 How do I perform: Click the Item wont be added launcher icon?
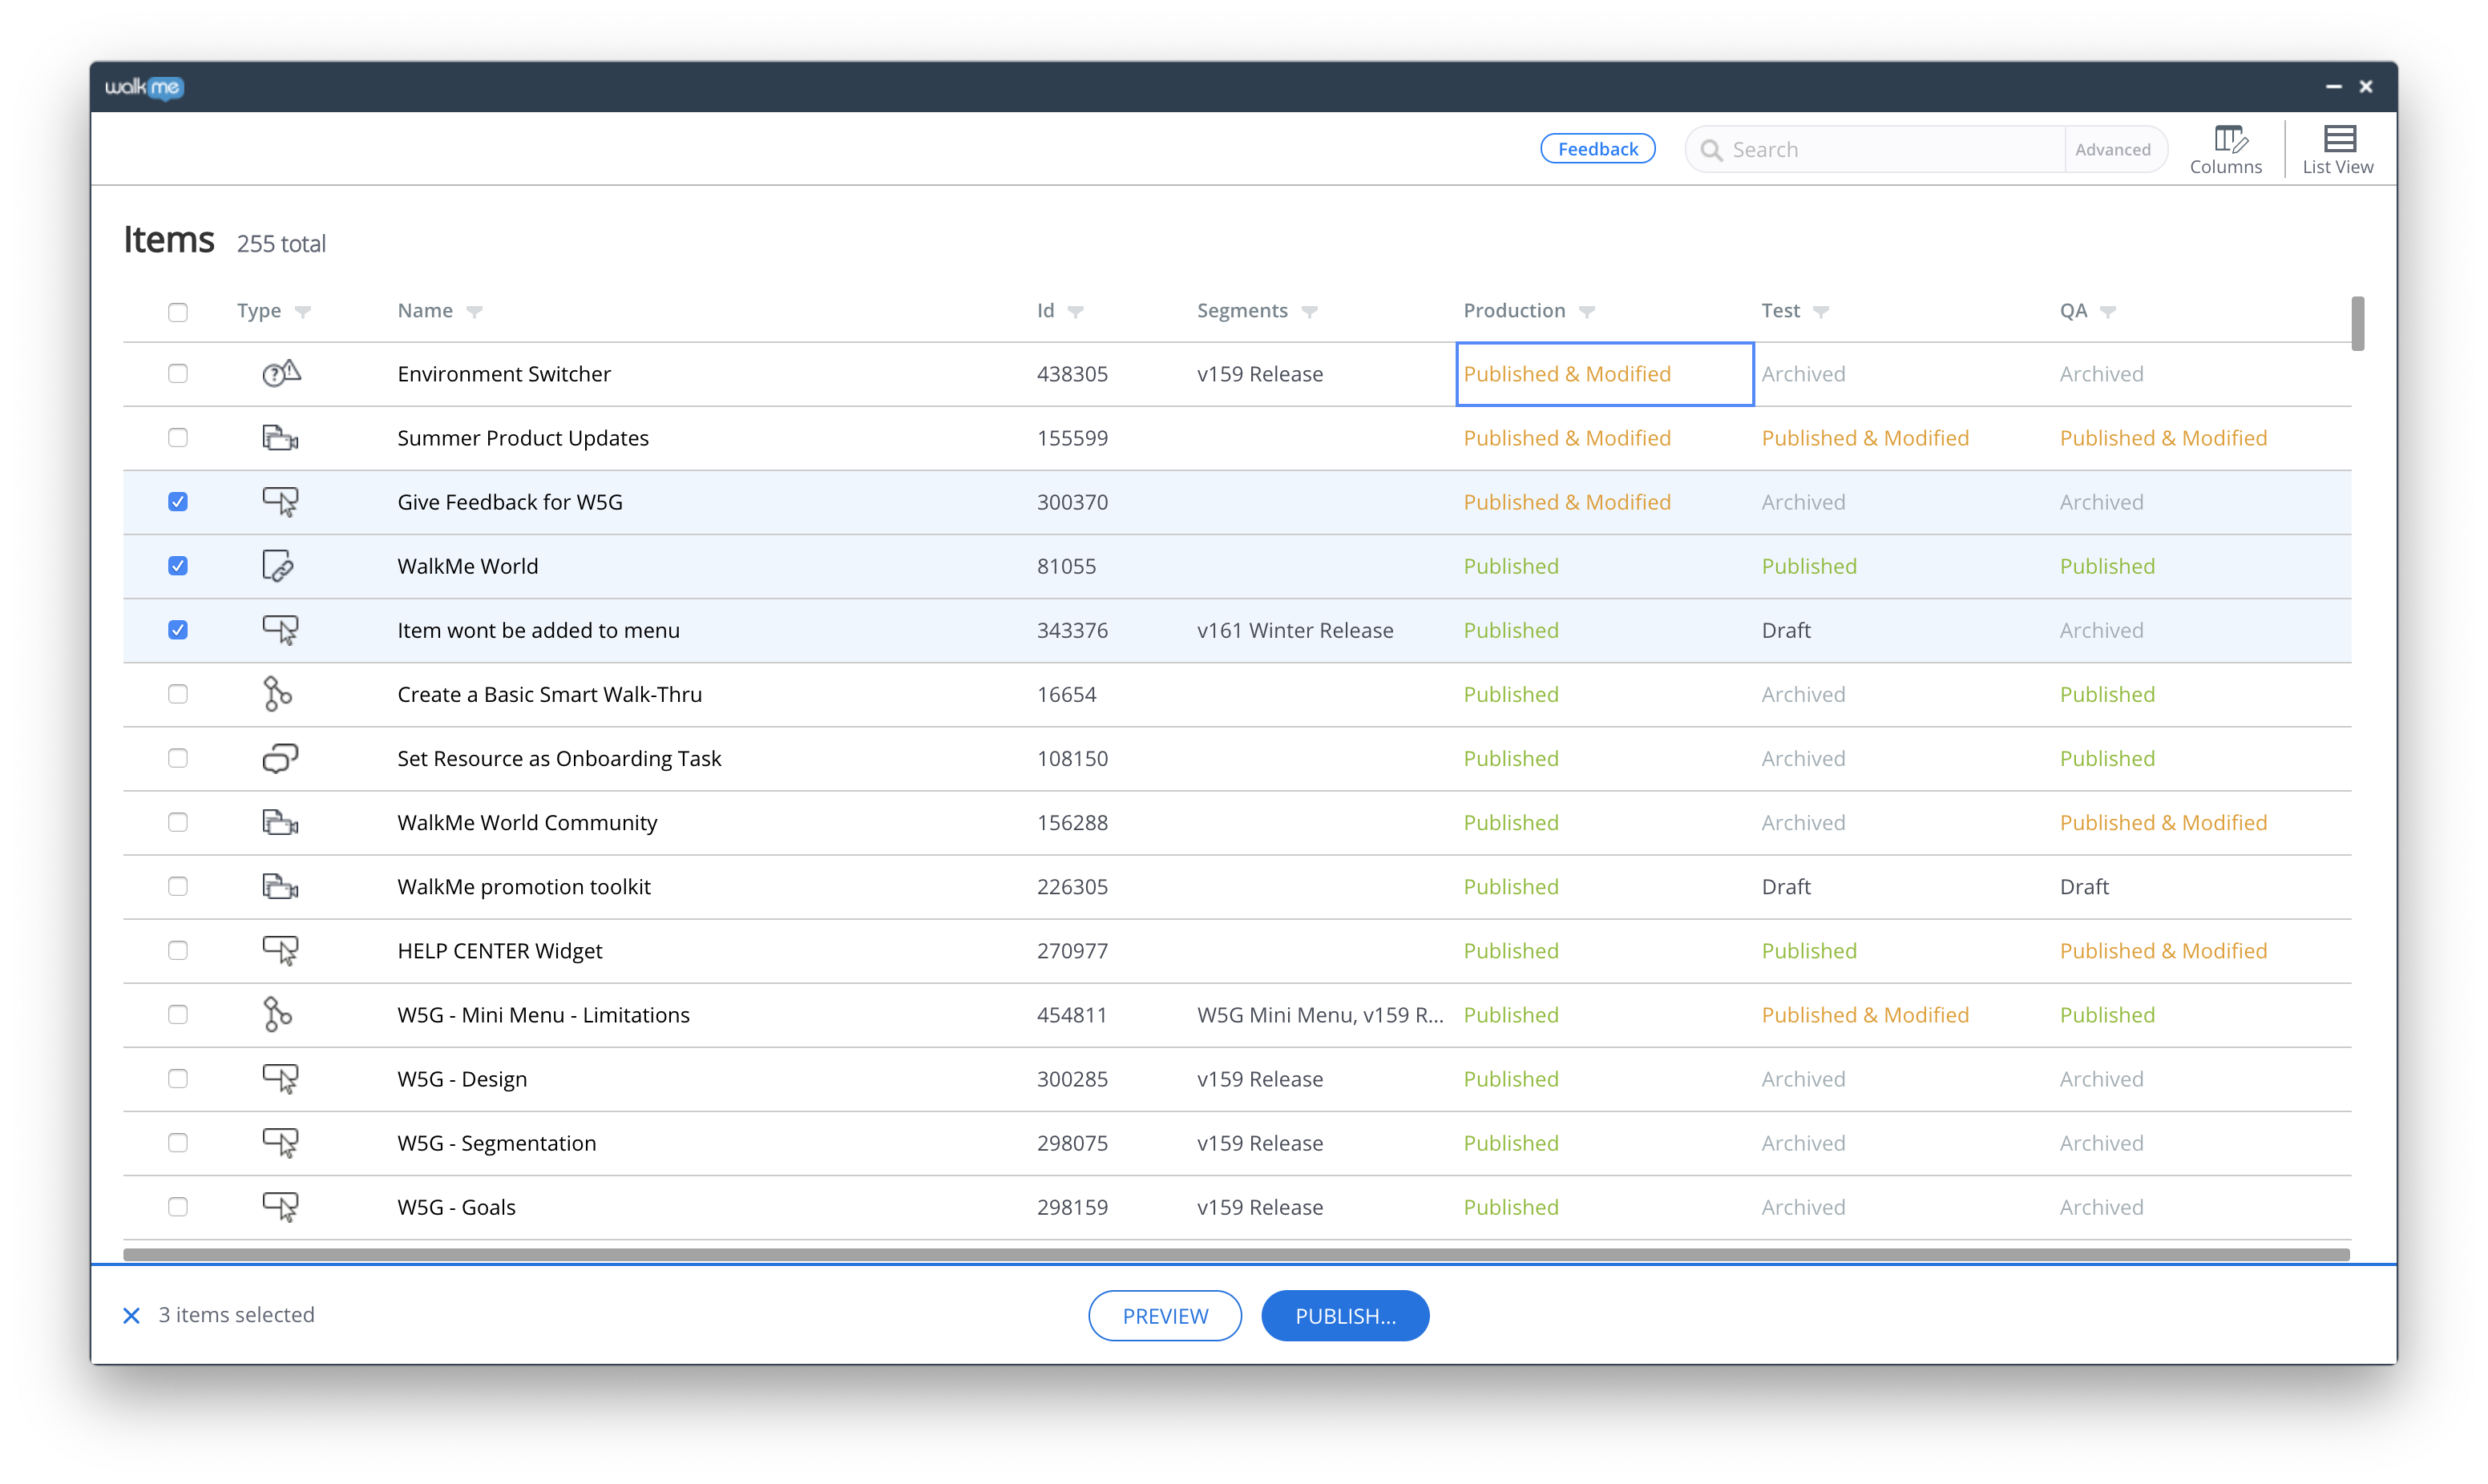280,630
